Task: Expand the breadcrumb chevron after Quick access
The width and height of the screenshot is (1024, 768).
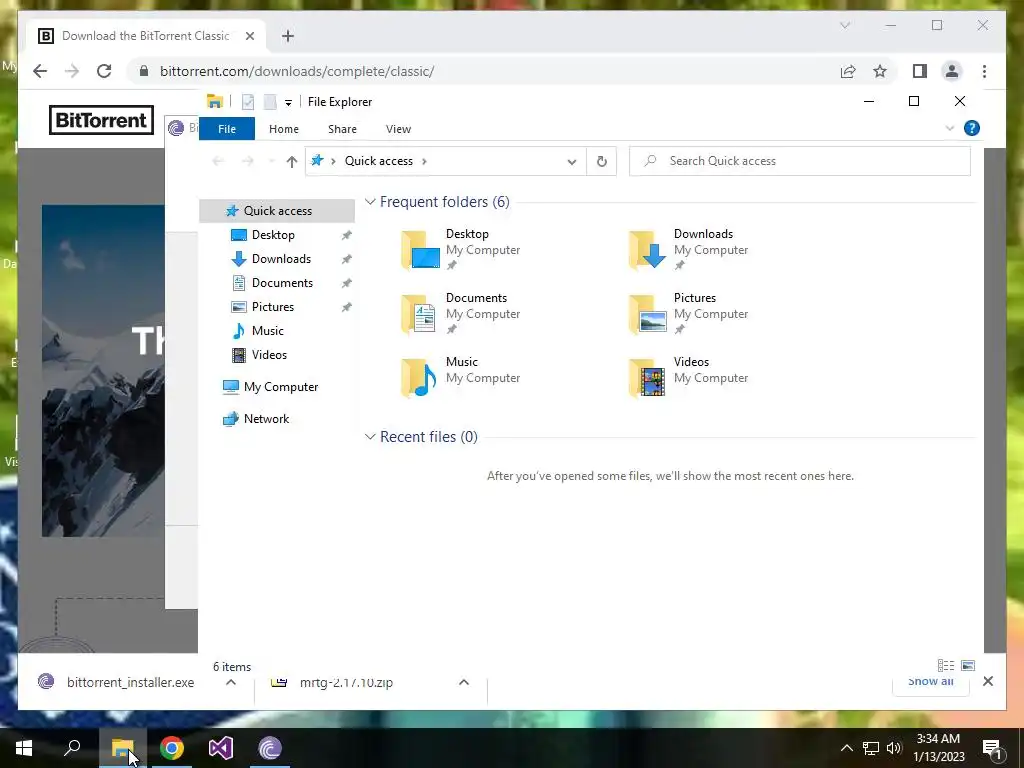Action: [x=424, y=161]
